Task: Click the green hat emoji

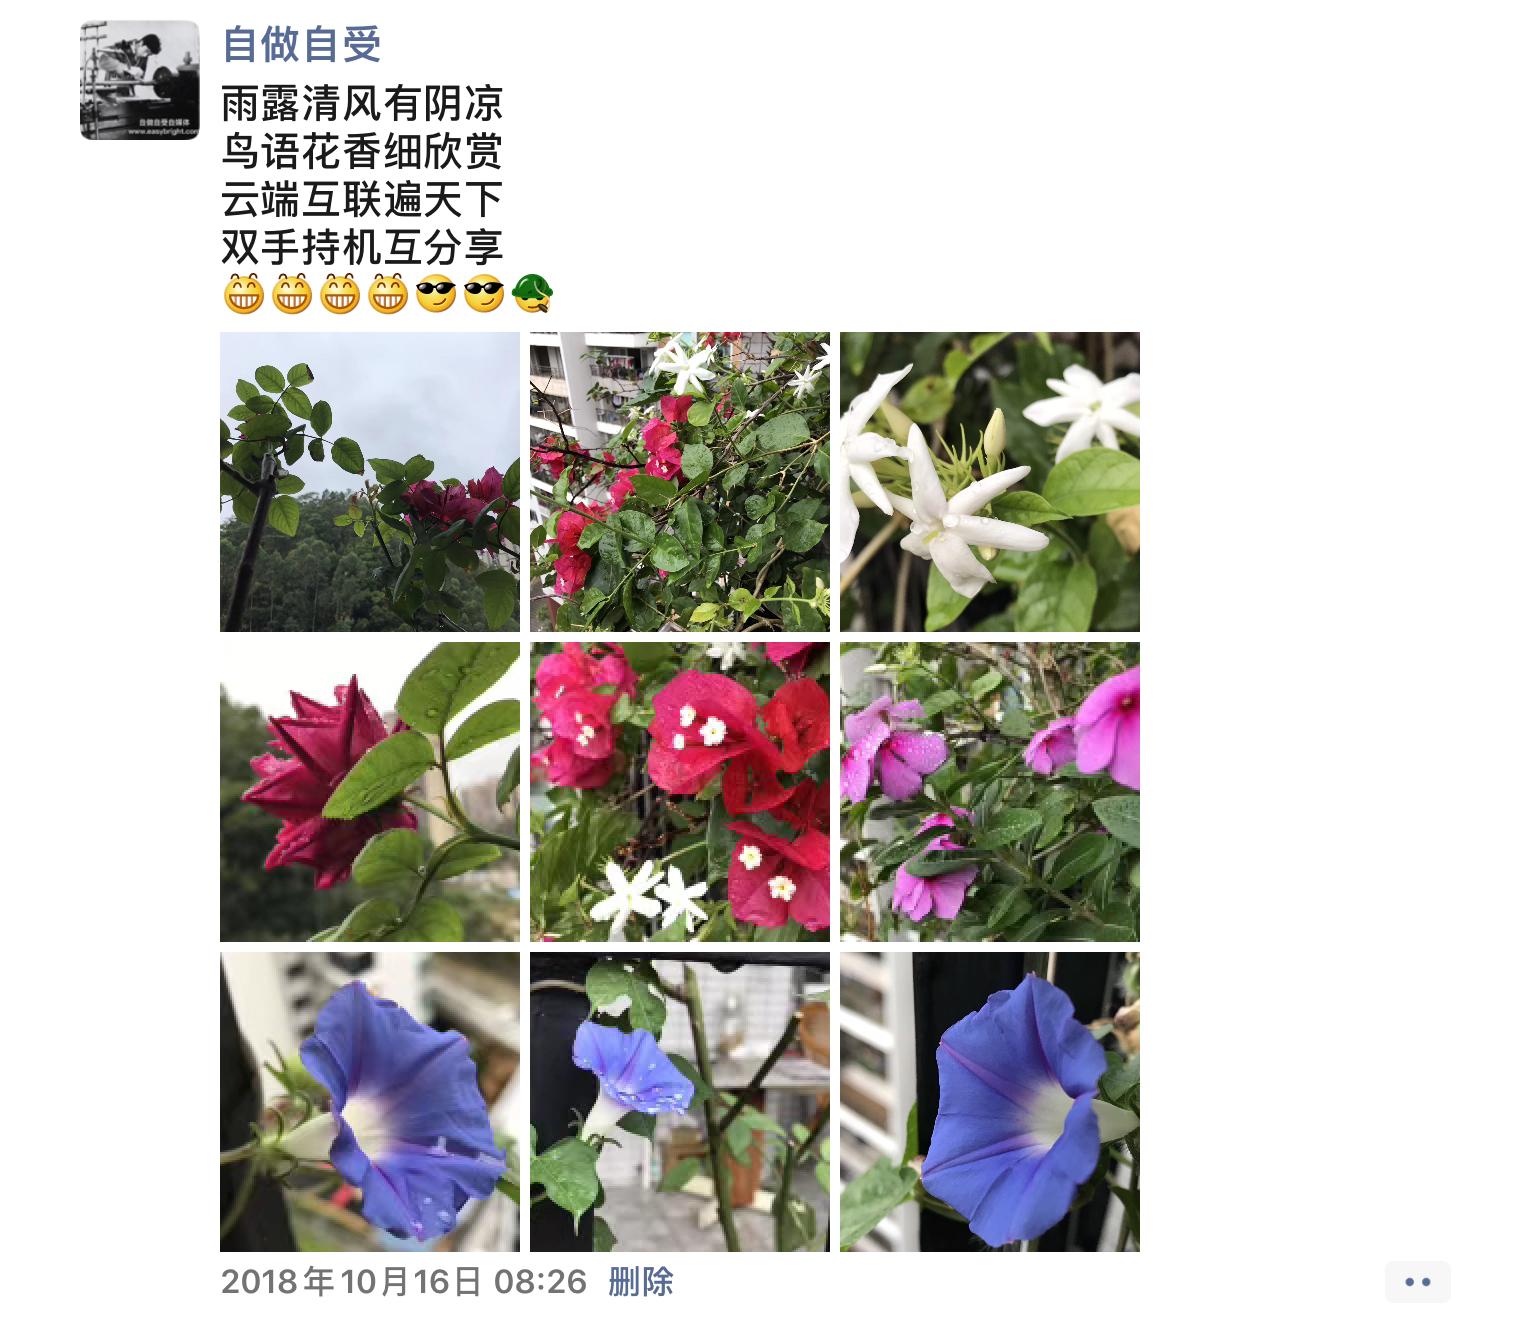Action: click(x=532, y=294)
